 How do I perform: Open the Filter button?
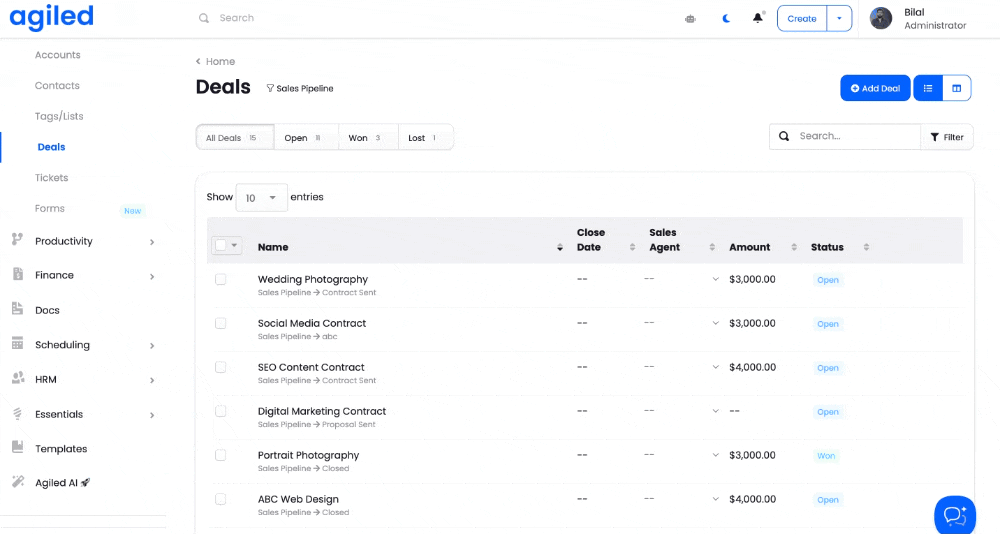[x=946, y=137]
